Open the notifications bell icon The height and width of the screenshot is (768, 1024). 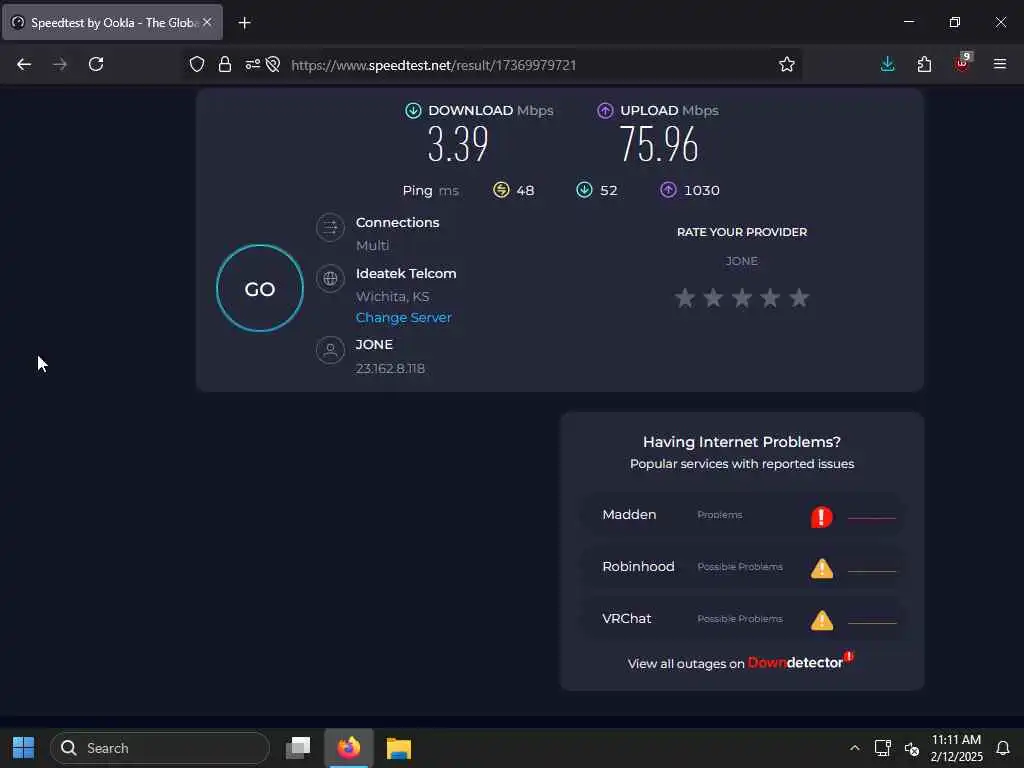click(x=1003, y=748)
